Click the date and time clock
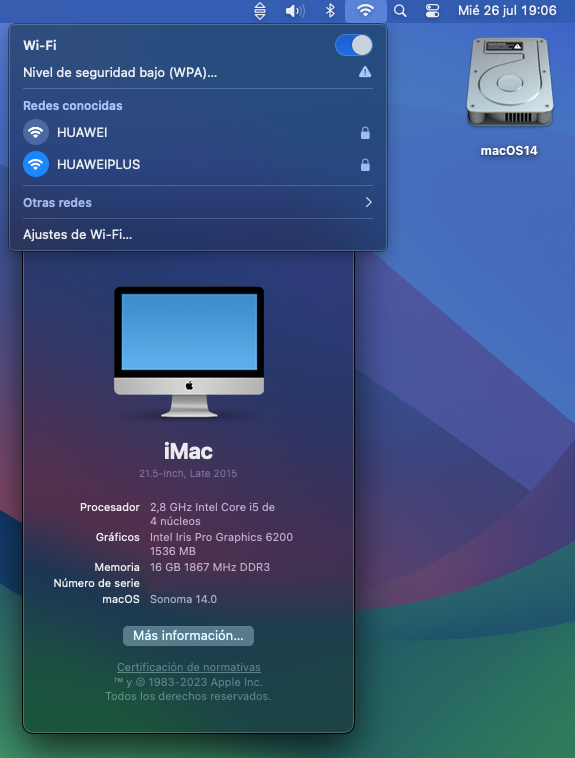Viewport: 575px width, 758px height. pos(507,10)
